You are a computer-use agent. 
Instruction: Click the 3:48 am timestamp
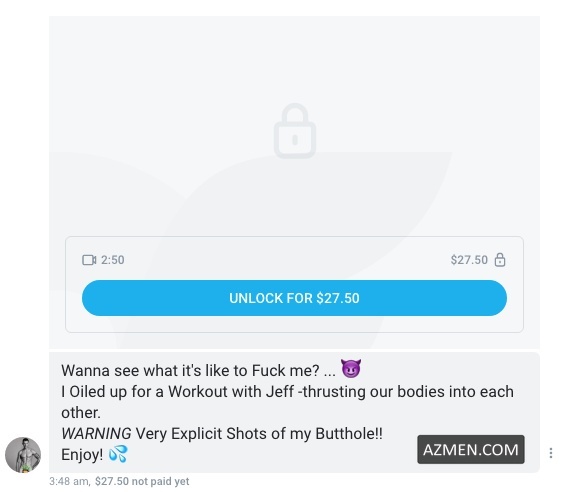[69, 481]
